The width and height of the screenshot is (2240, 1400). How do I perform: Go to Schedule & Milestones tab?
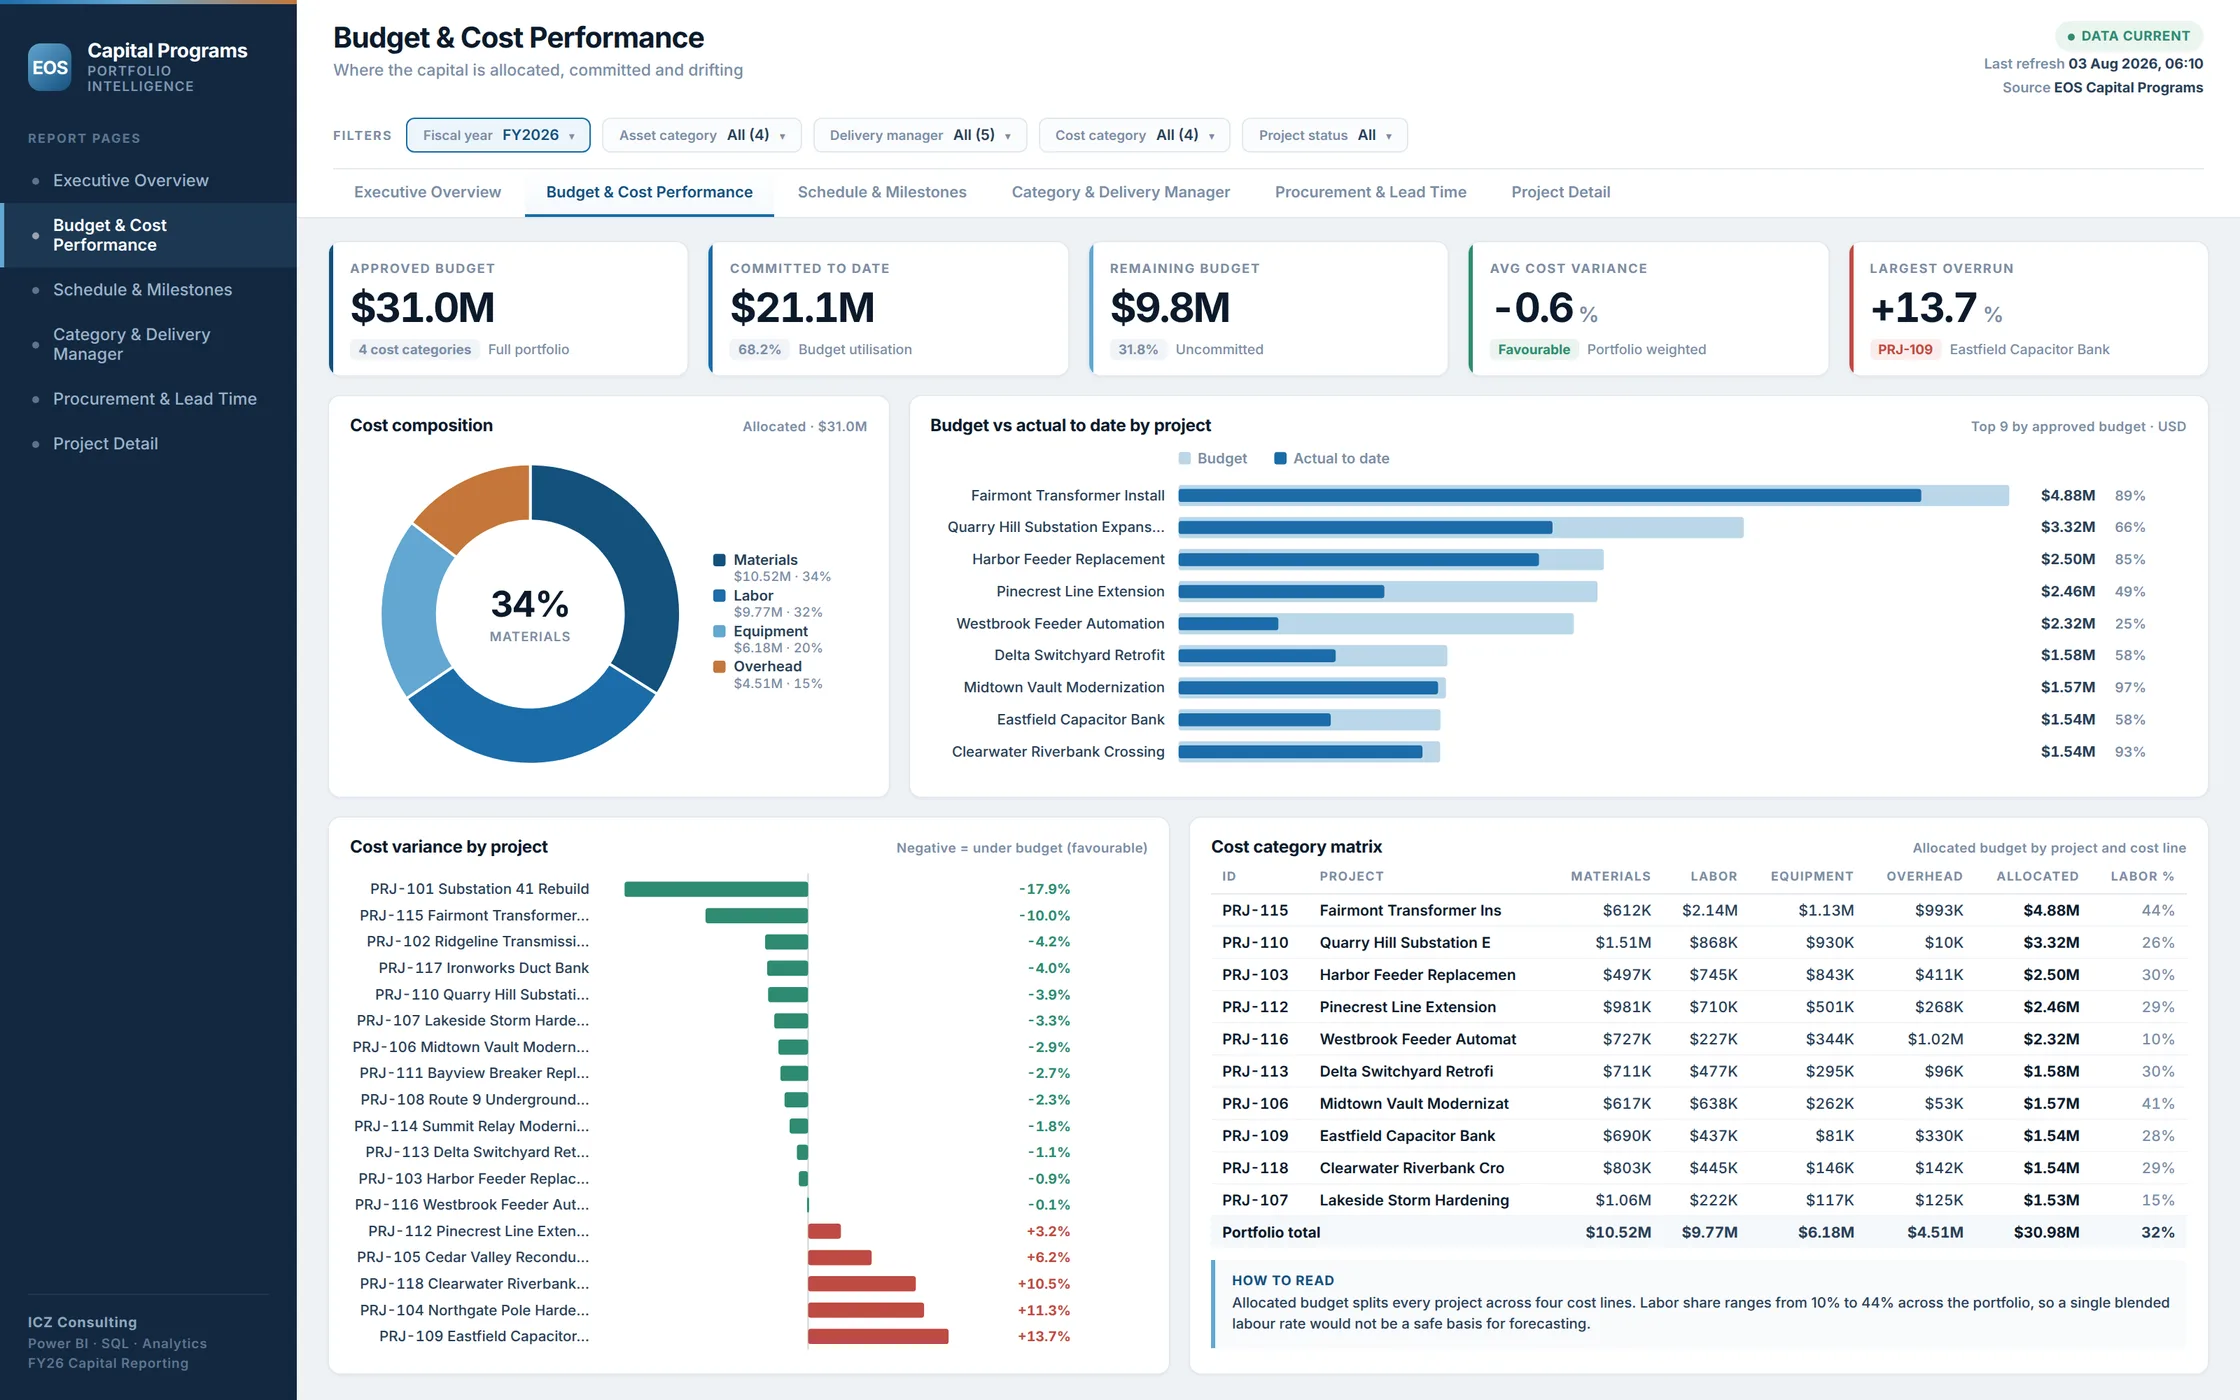click(882, 192)
